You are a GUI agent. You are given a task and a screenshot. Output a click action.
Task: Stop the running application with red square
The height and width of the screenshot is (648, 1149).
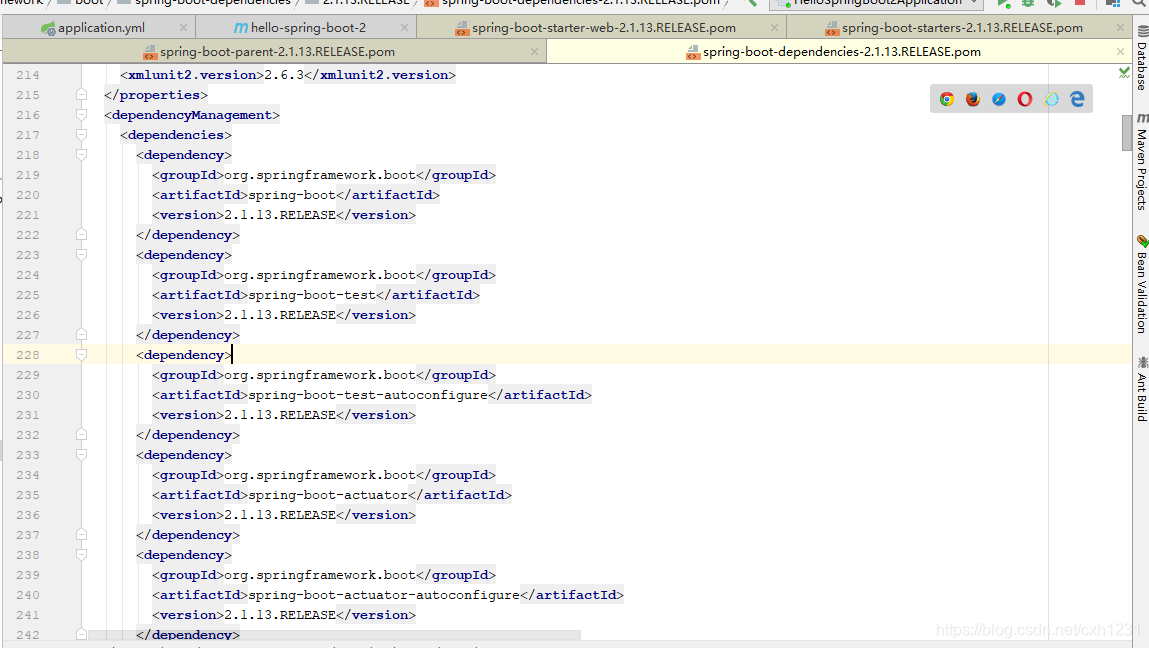1079,3
